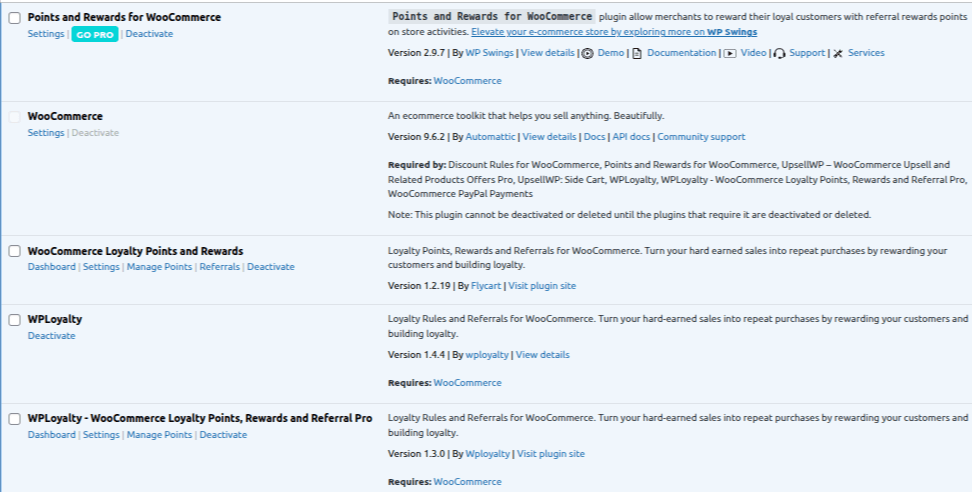Open WooCommerce plugin Settings
Image resolution: width=972 pixels, height=492 pixels.
[46, 133]
